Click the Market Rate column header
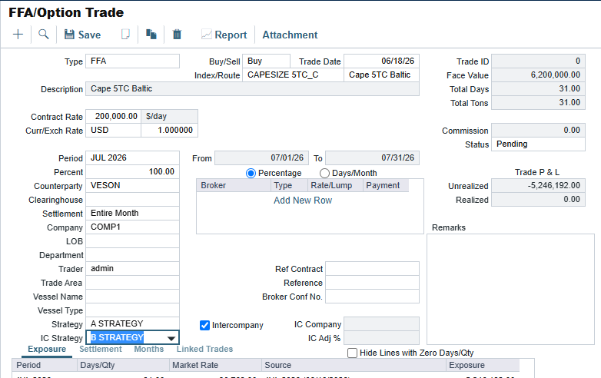The width and height of the screenshot is (601, 378). (215, 365)
